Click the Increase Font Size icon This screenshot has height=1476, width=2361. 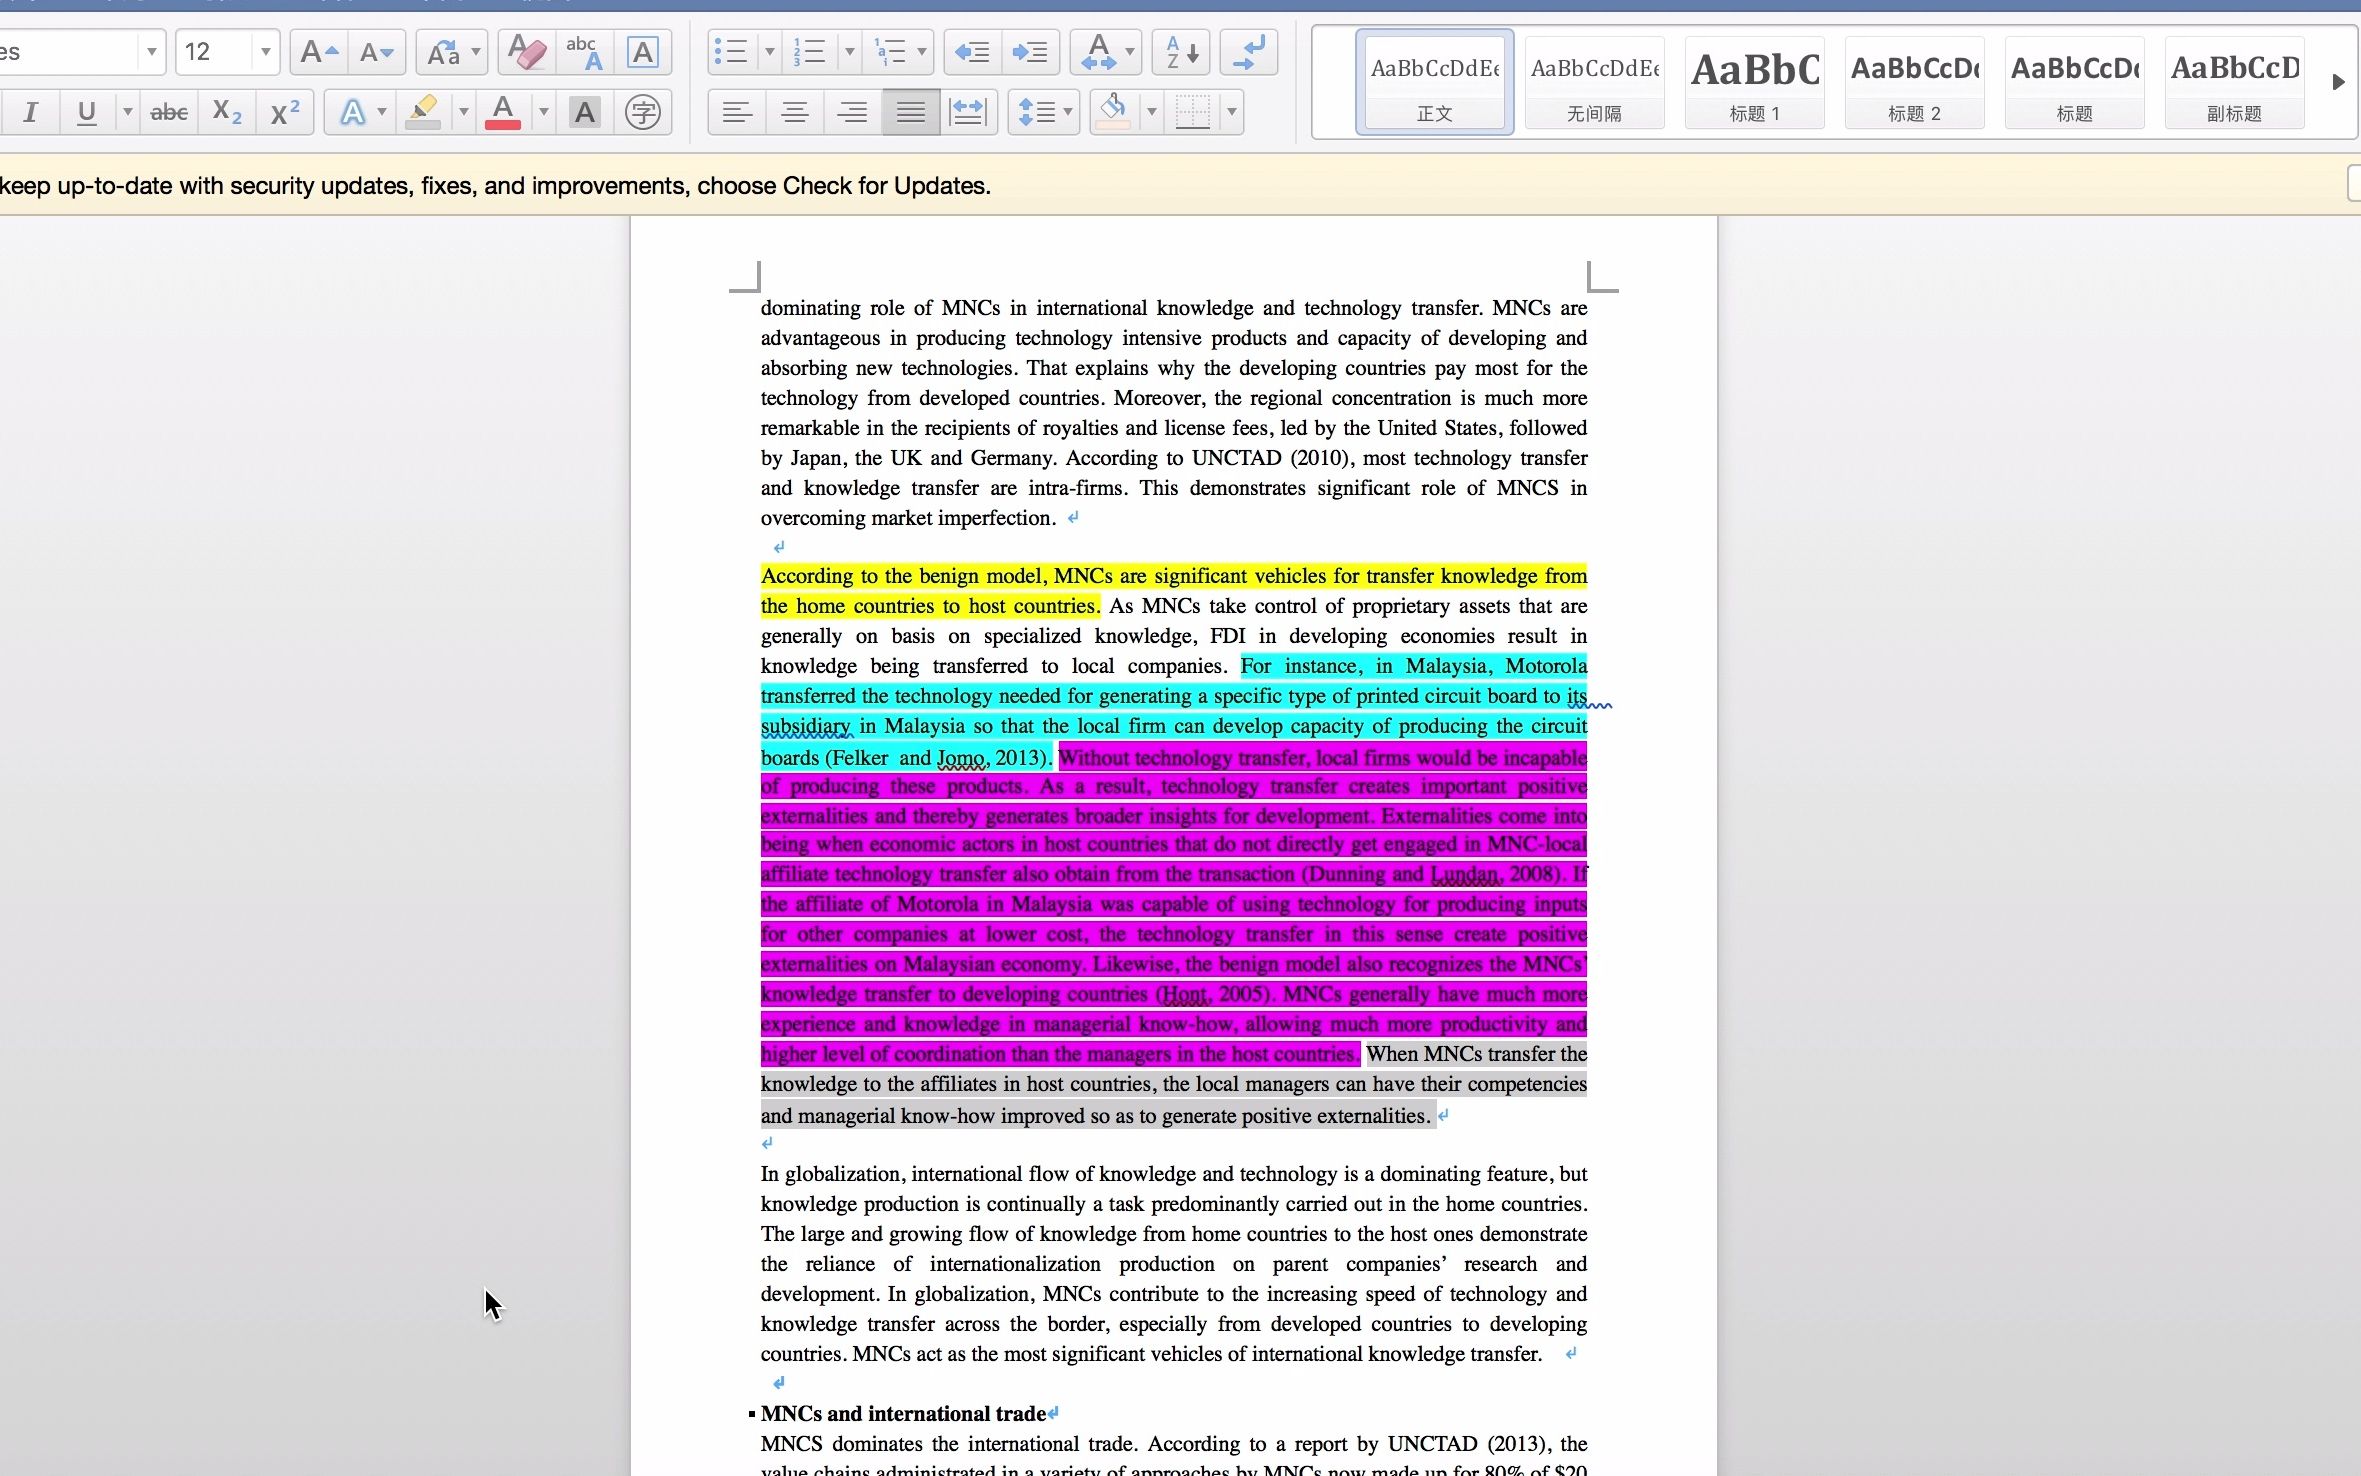point(319,52)
